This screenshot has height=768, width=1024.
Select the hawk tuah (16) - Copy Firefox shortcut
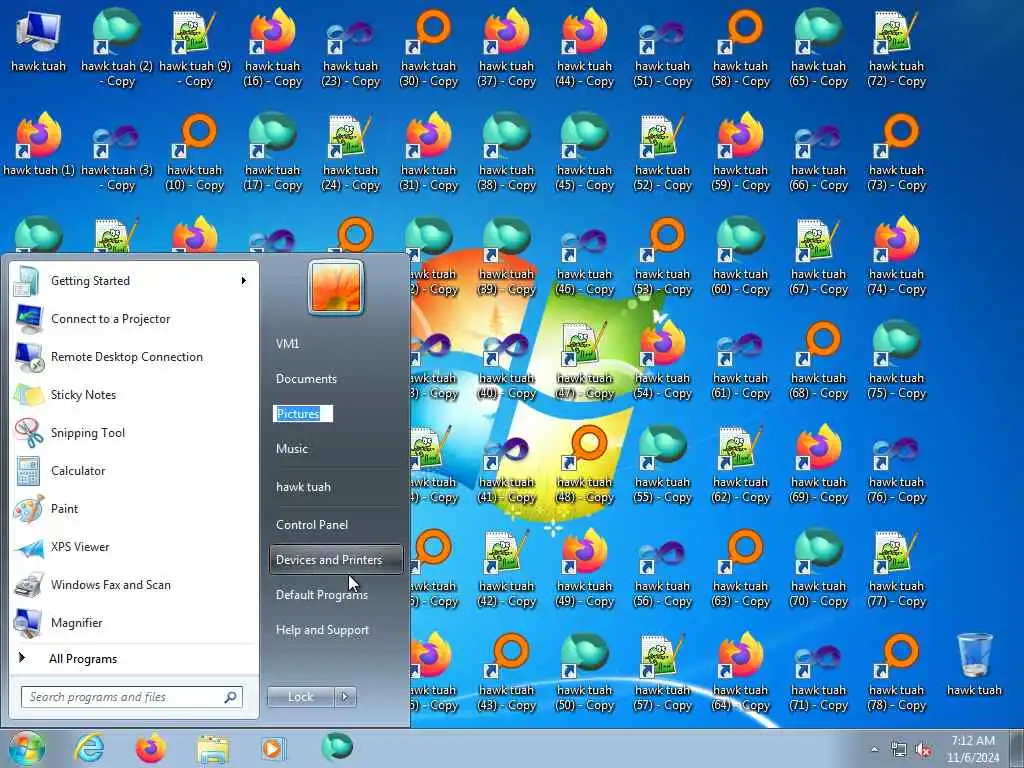272,47
